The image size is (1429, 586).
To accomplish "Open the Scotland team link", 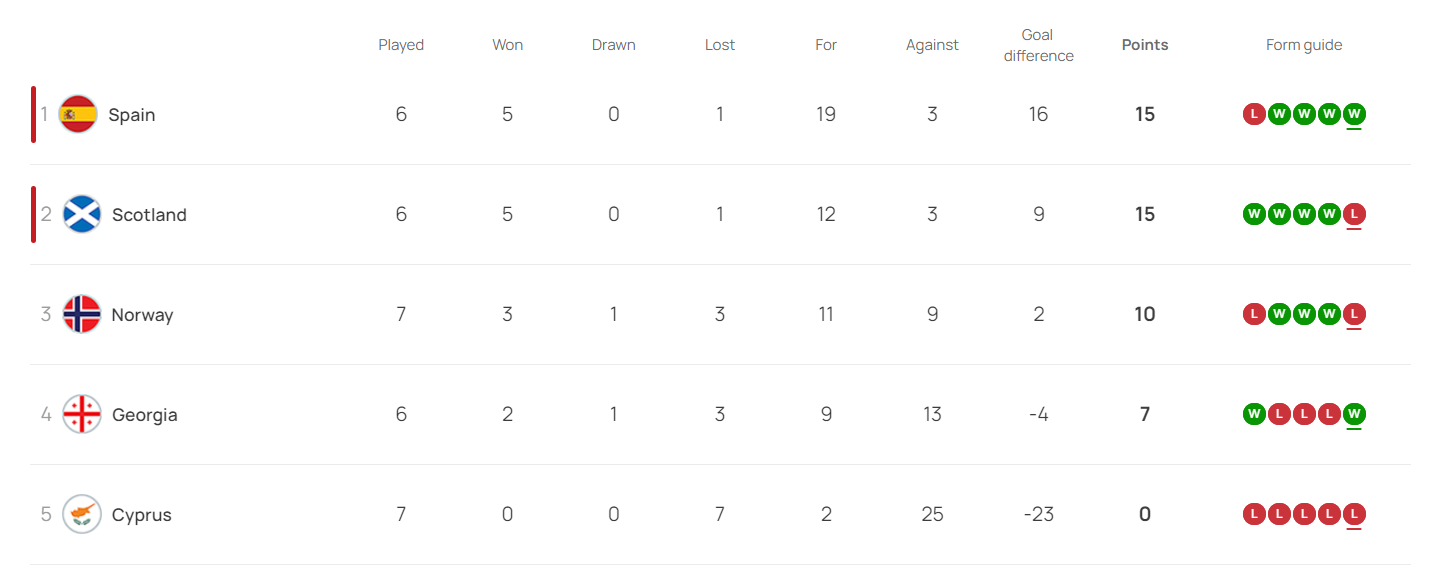I will (x=149, y=215).
